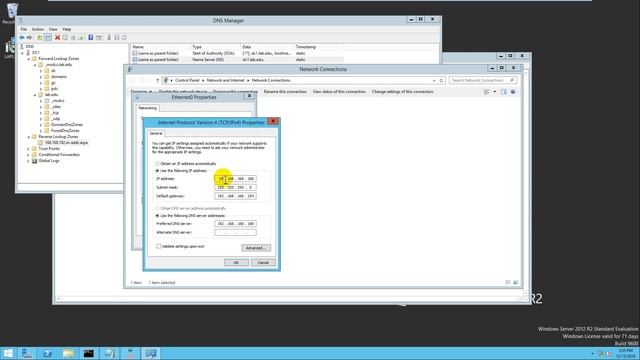The height and width of the screenshot is (360, 640).
Task: Click show/hide console tree toolbar icon
Action: coord(48,38)
